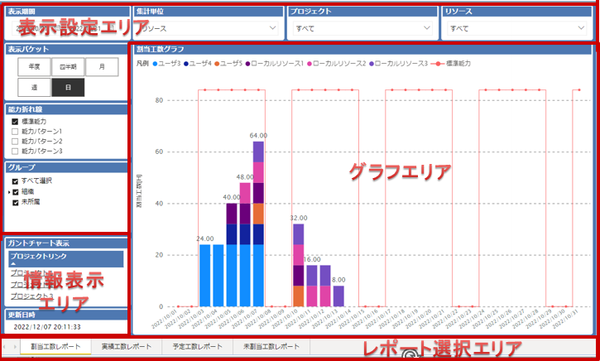Click the orange ユーザ5 segment in the 64.00 bar

click(259, 214)
